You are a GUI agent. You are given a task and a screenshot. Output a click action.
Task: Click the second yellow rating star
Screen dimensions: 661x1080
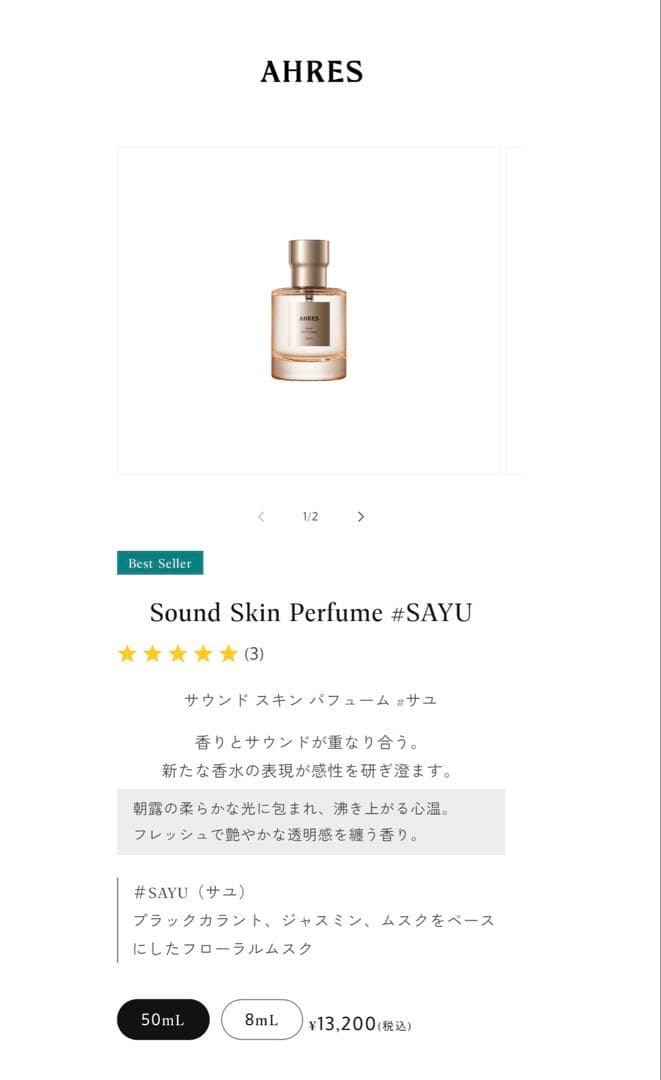click(x=152, y=653)
